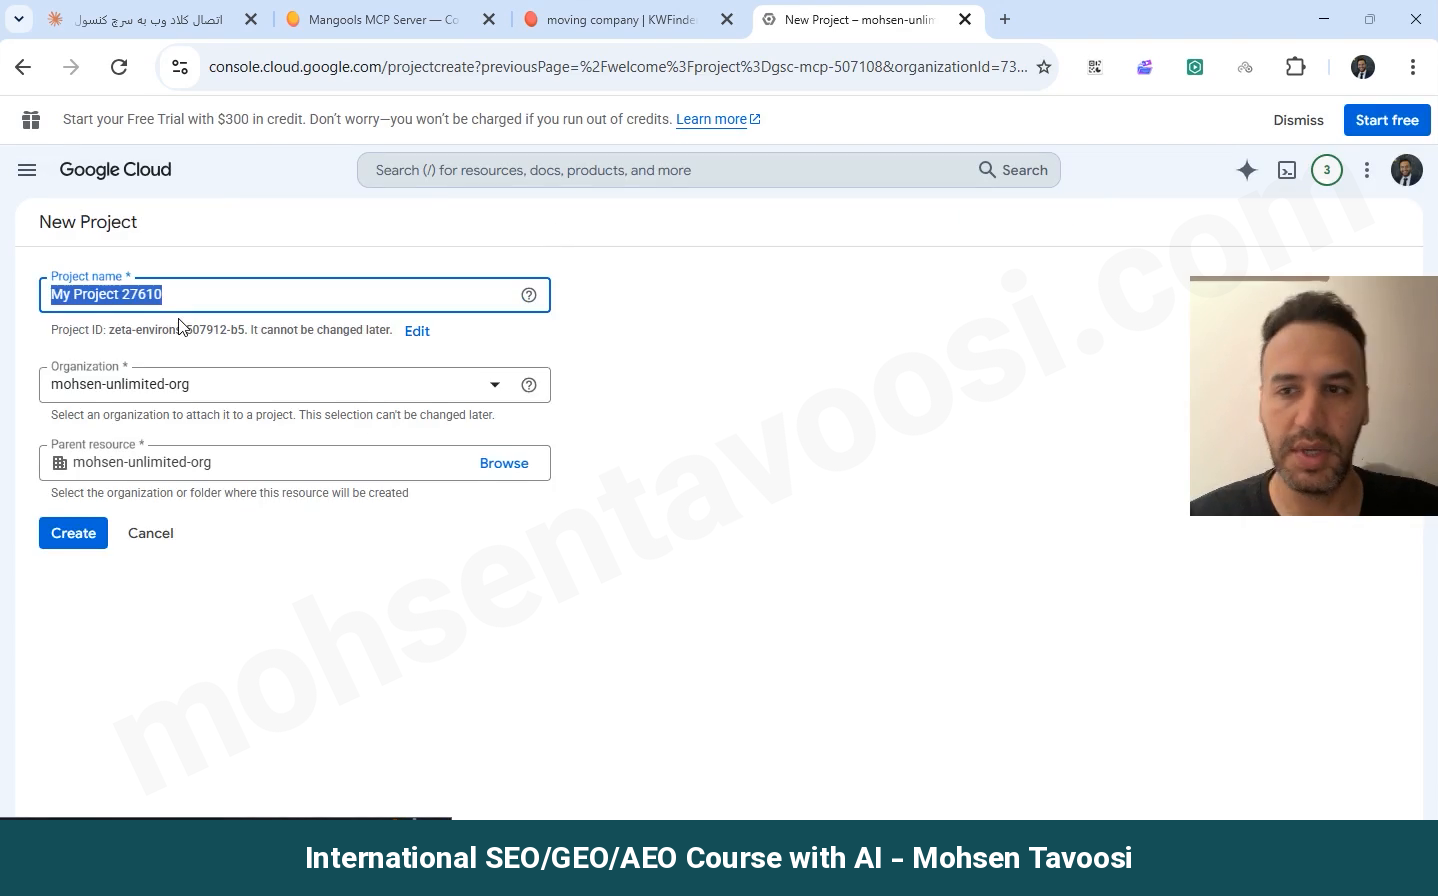Click the Search button in search bar
1438x896 pixels.
(1013, 170)
